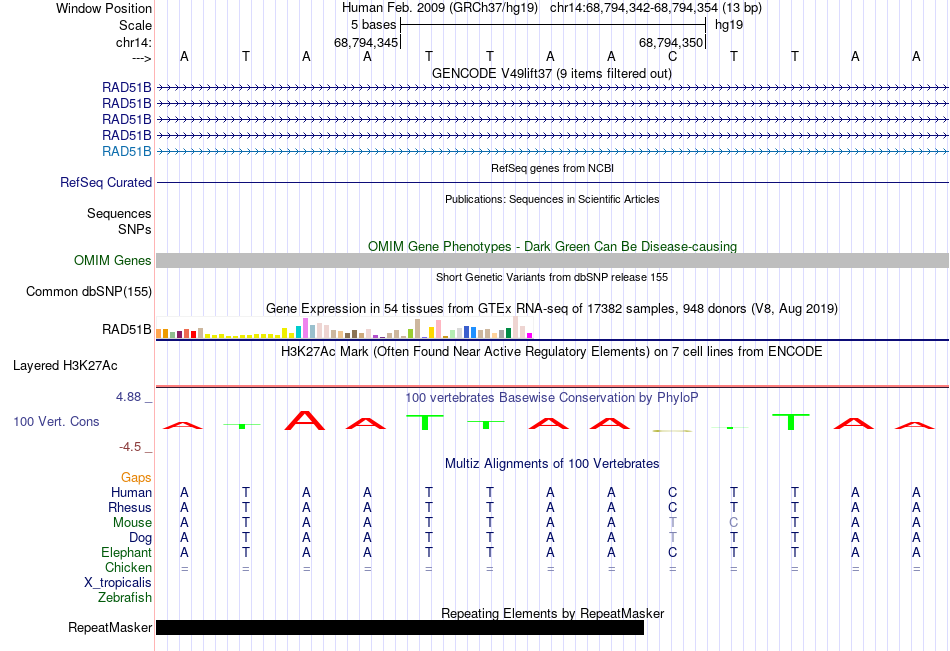950x651 pixels.
Task: Open the H3K27Ac Mark ENCODE track title
Action: coord(552,352)
